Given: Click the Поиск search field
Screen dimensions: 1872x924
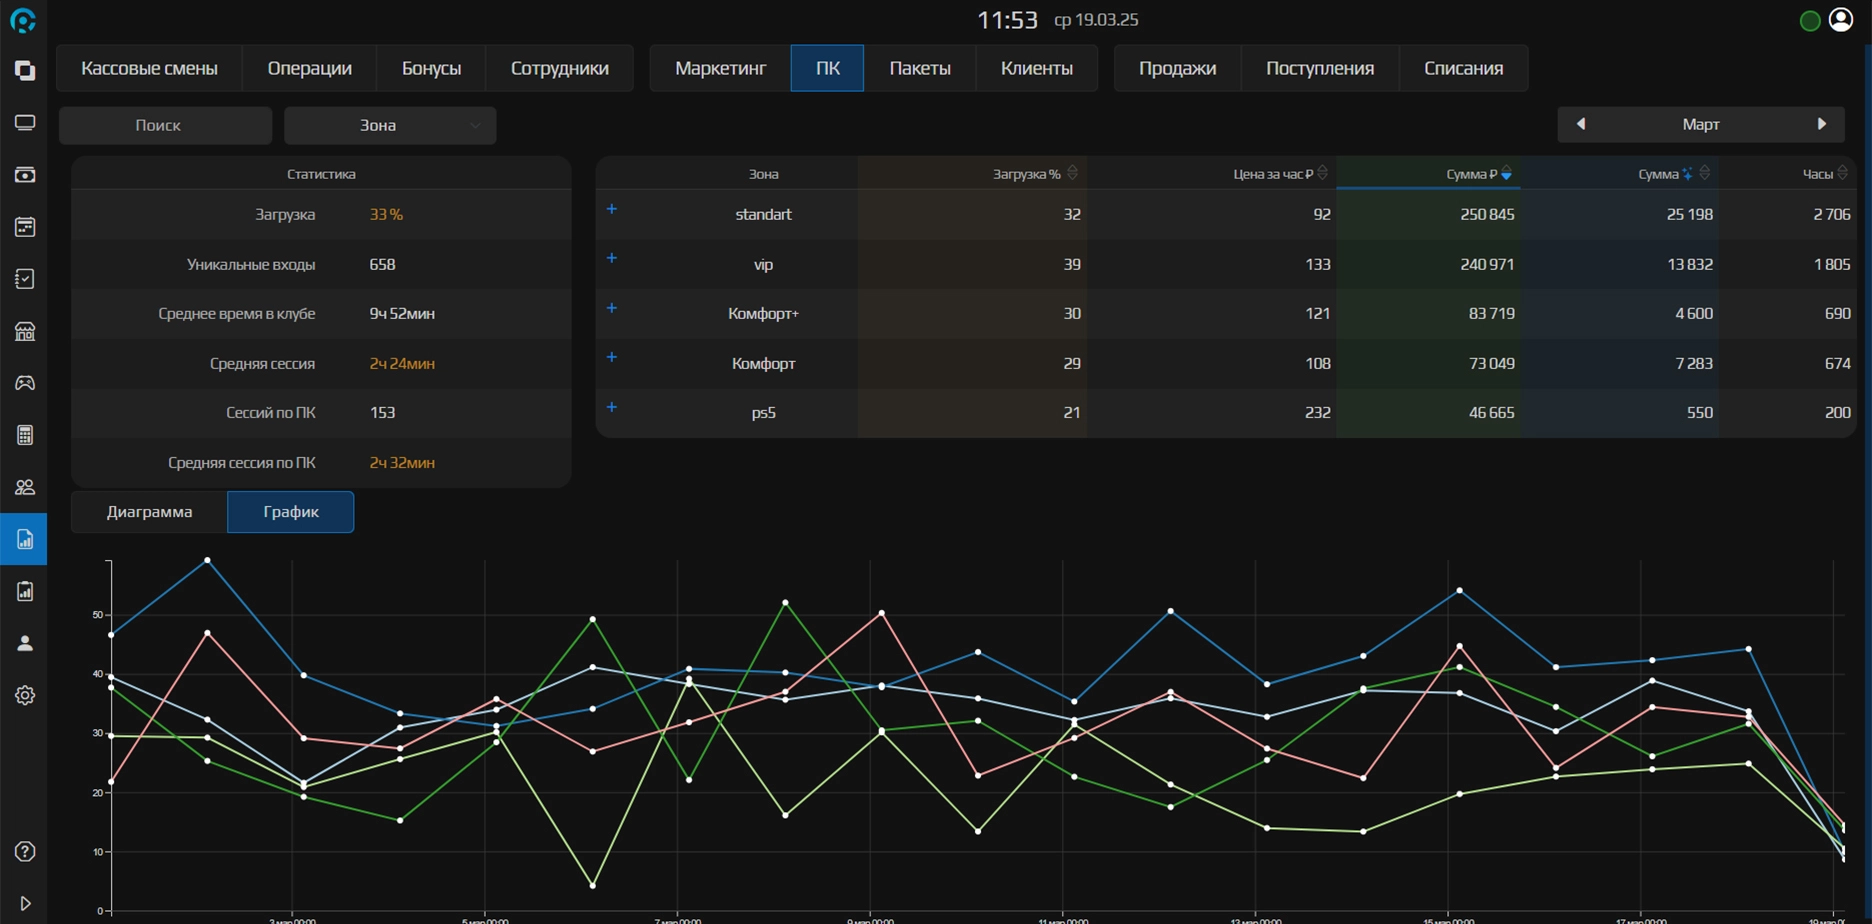Looking at the screenshot, I should click(x=165, y=125).
